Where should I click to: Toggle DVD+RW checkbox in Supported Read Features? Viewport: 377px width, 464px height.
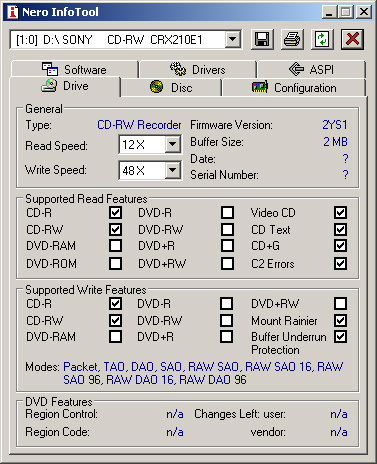point(227,263)
